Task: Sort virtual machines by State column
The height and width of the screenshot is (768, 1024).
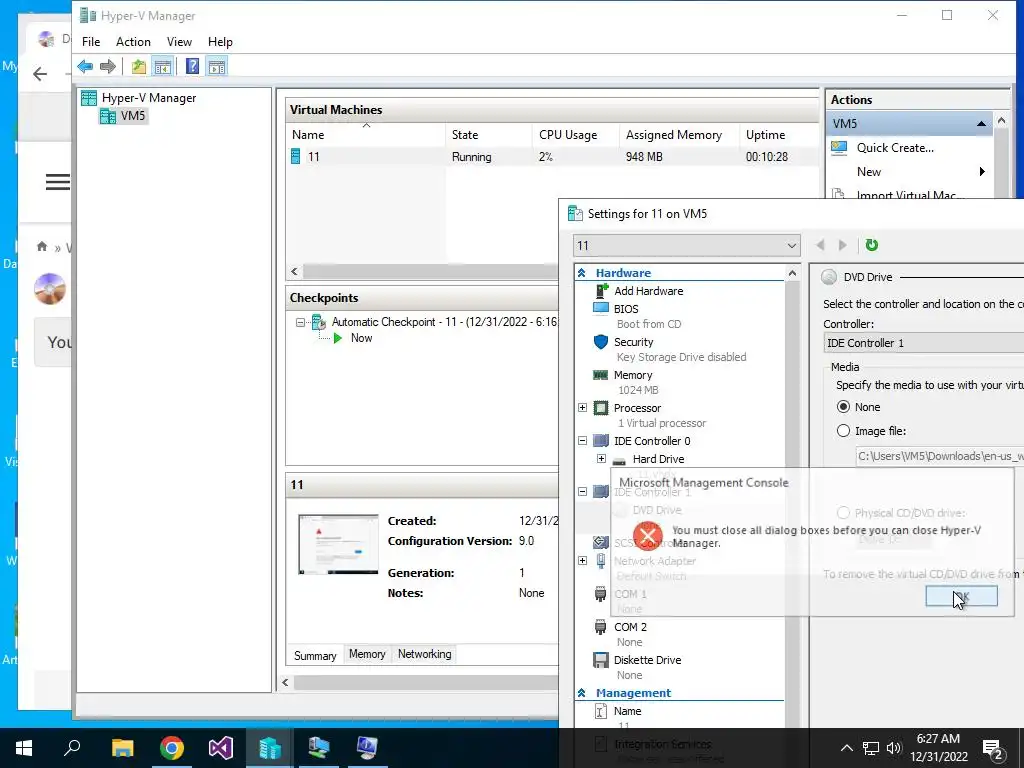Action: (488, 135)
